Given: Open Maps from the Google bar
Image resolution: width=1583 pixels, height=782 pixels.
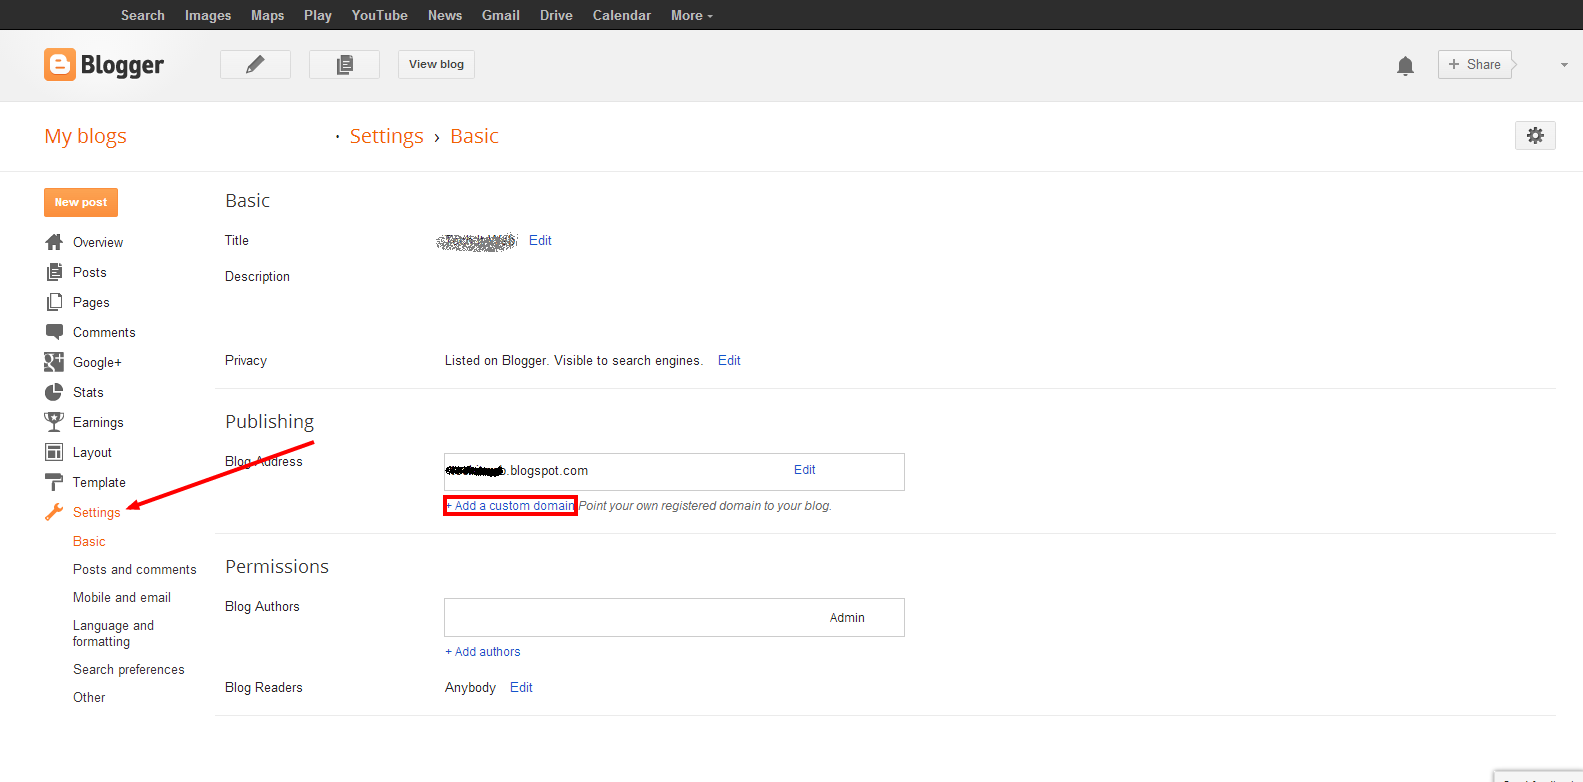Looking at the screenshot, I should 268,15.
